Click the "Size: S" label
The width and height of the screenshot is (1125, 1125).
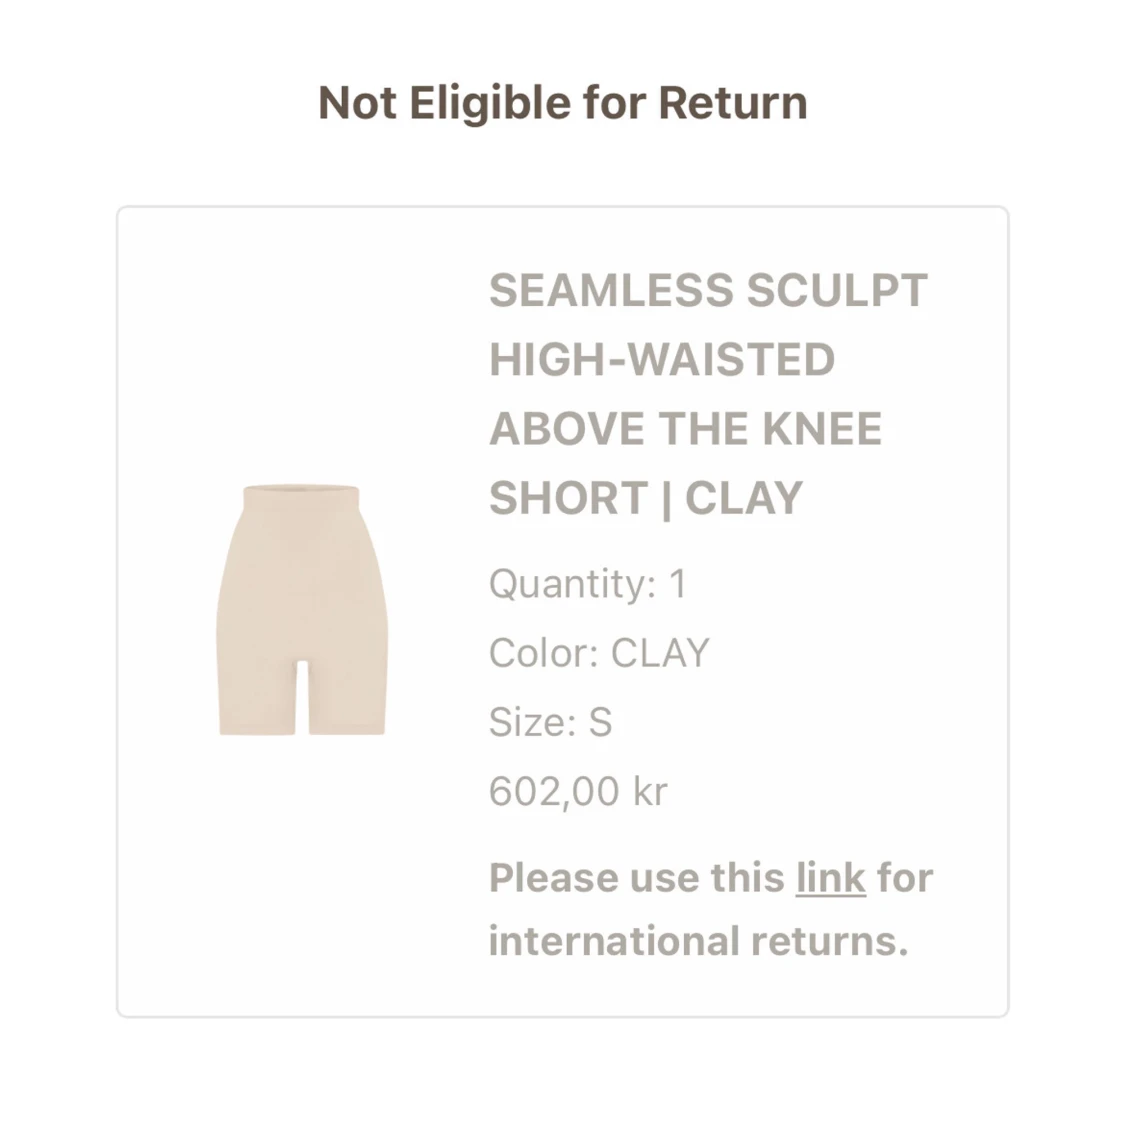[550, 722]
